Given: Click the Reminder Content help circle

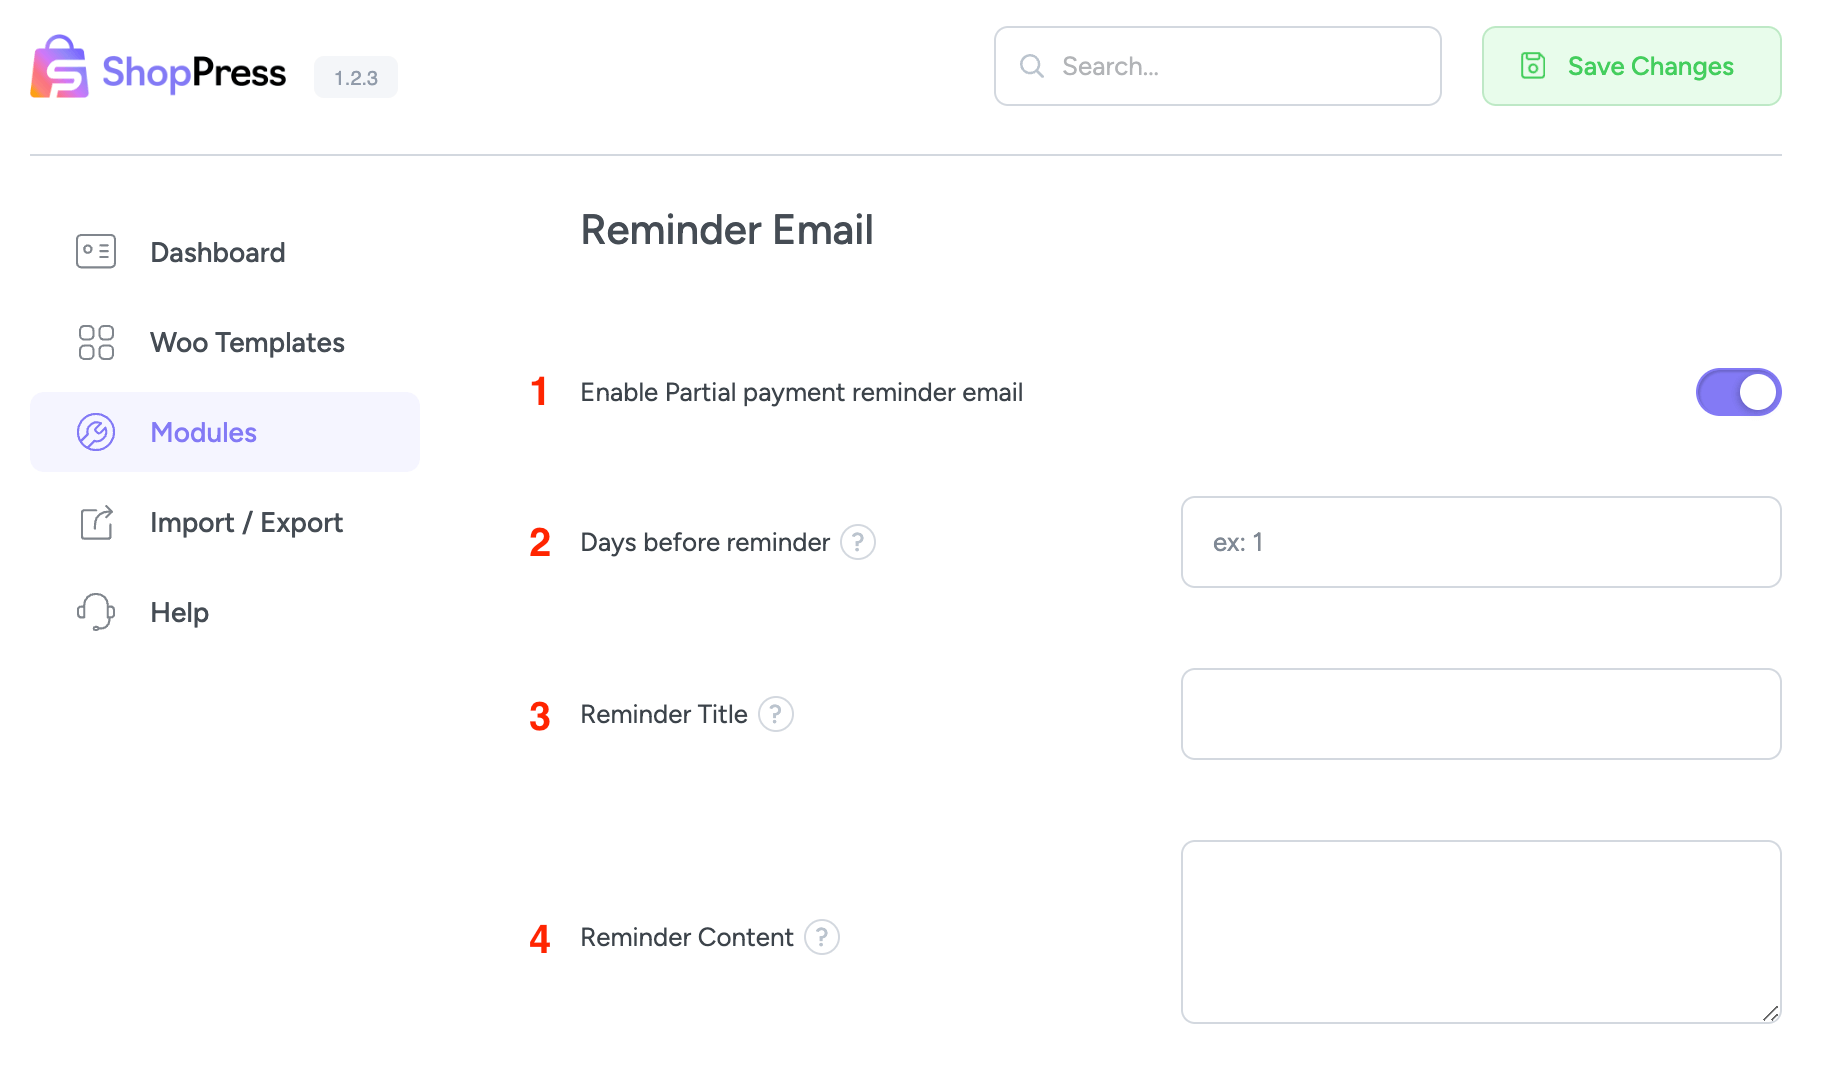Looking at the screenshot, I should [x=822, y=937].
